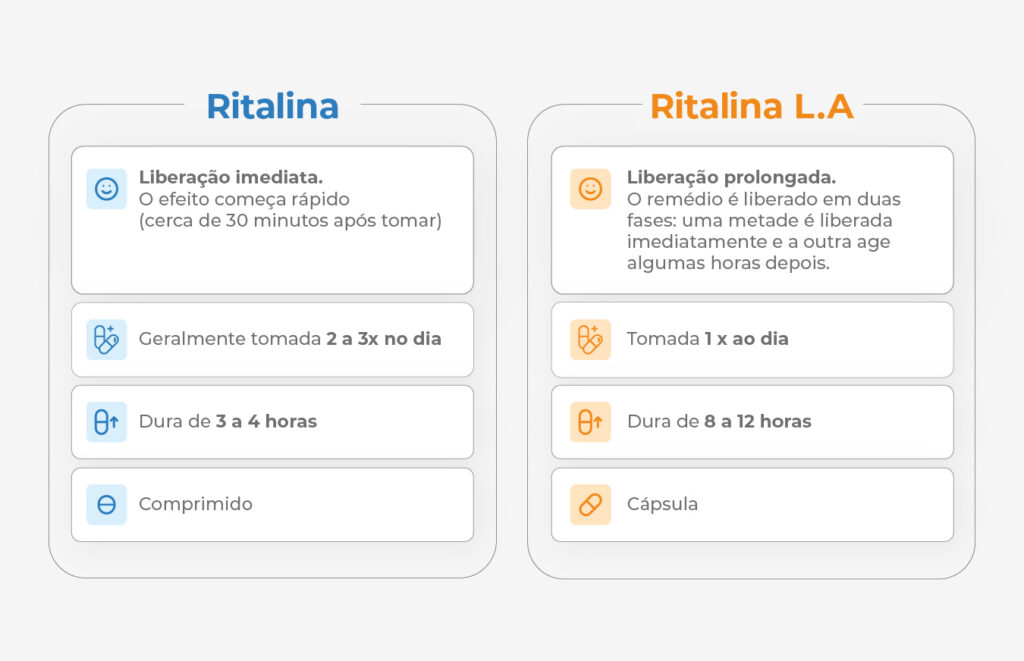Click the Tomada 1 x ao dia text
This screenshot has width=1024, height=661.
coord(708,339)
